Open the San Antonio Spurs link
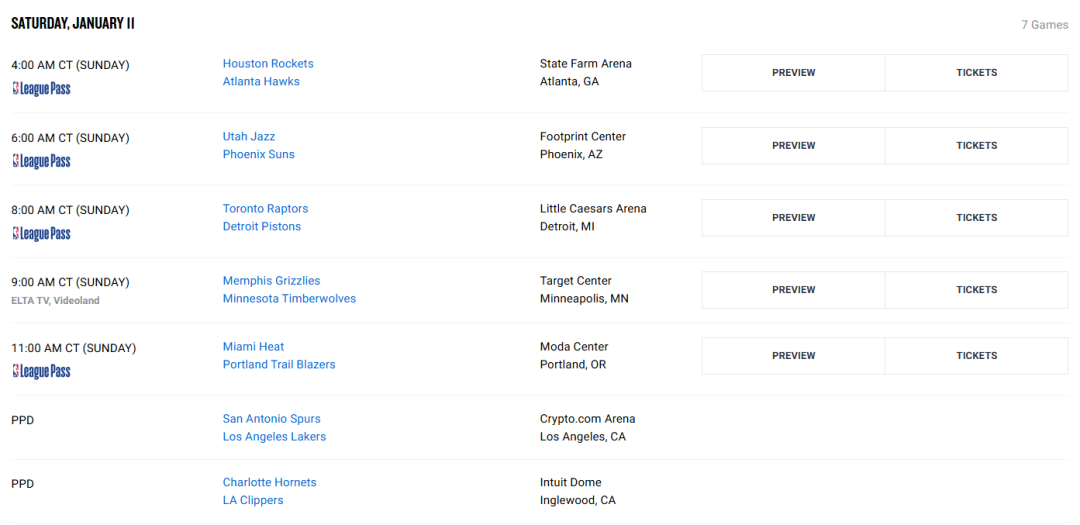1080x525 pixels. point(271,419)
